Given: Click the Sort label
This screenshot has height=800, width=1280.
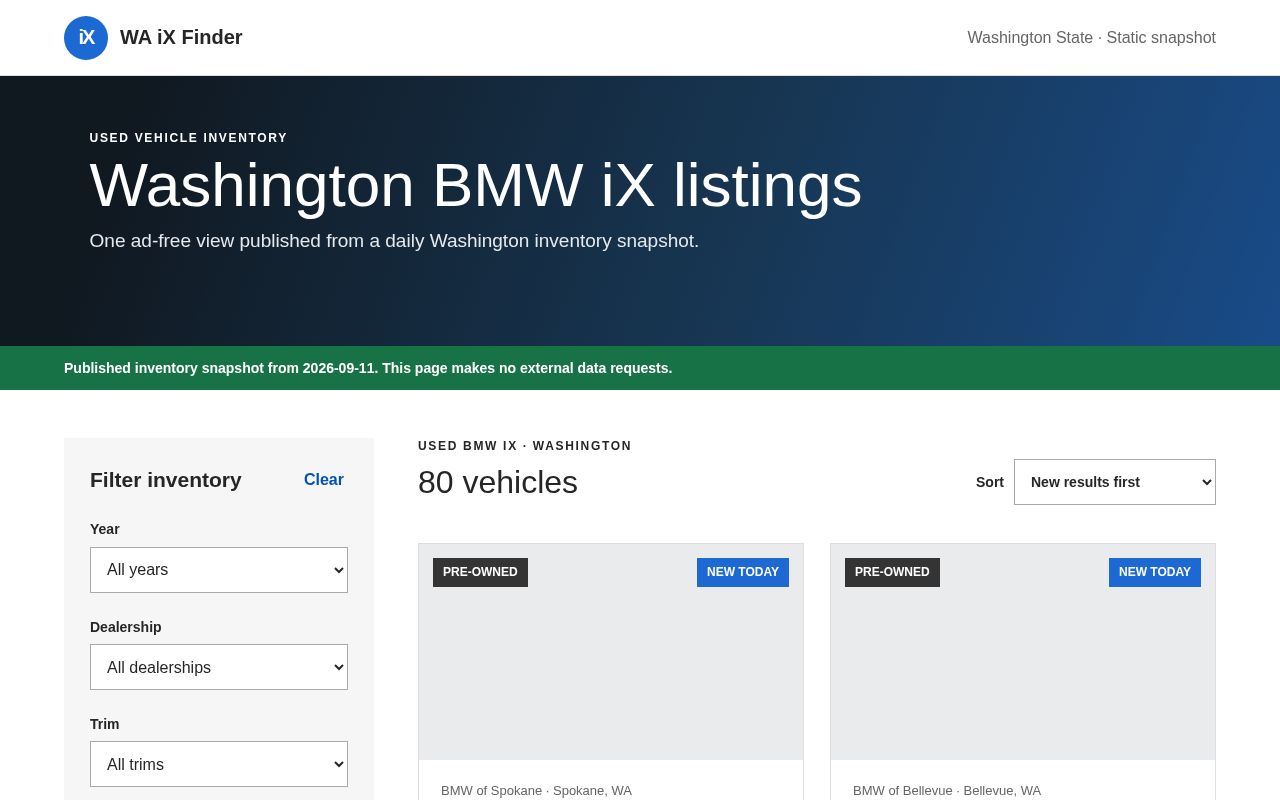Looking at the screenshot, I should [x=990, y=482].
